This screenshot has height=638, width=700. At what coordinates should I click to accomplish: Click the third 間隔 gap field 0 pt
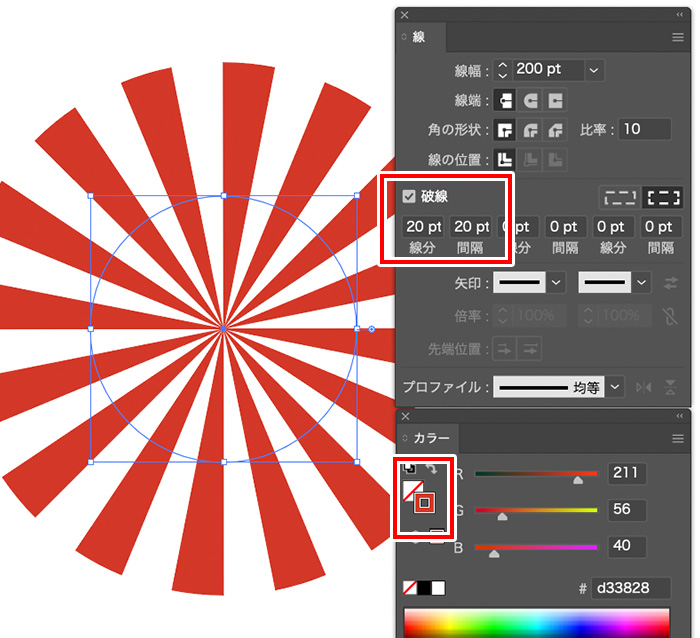(x=661, y=227)
